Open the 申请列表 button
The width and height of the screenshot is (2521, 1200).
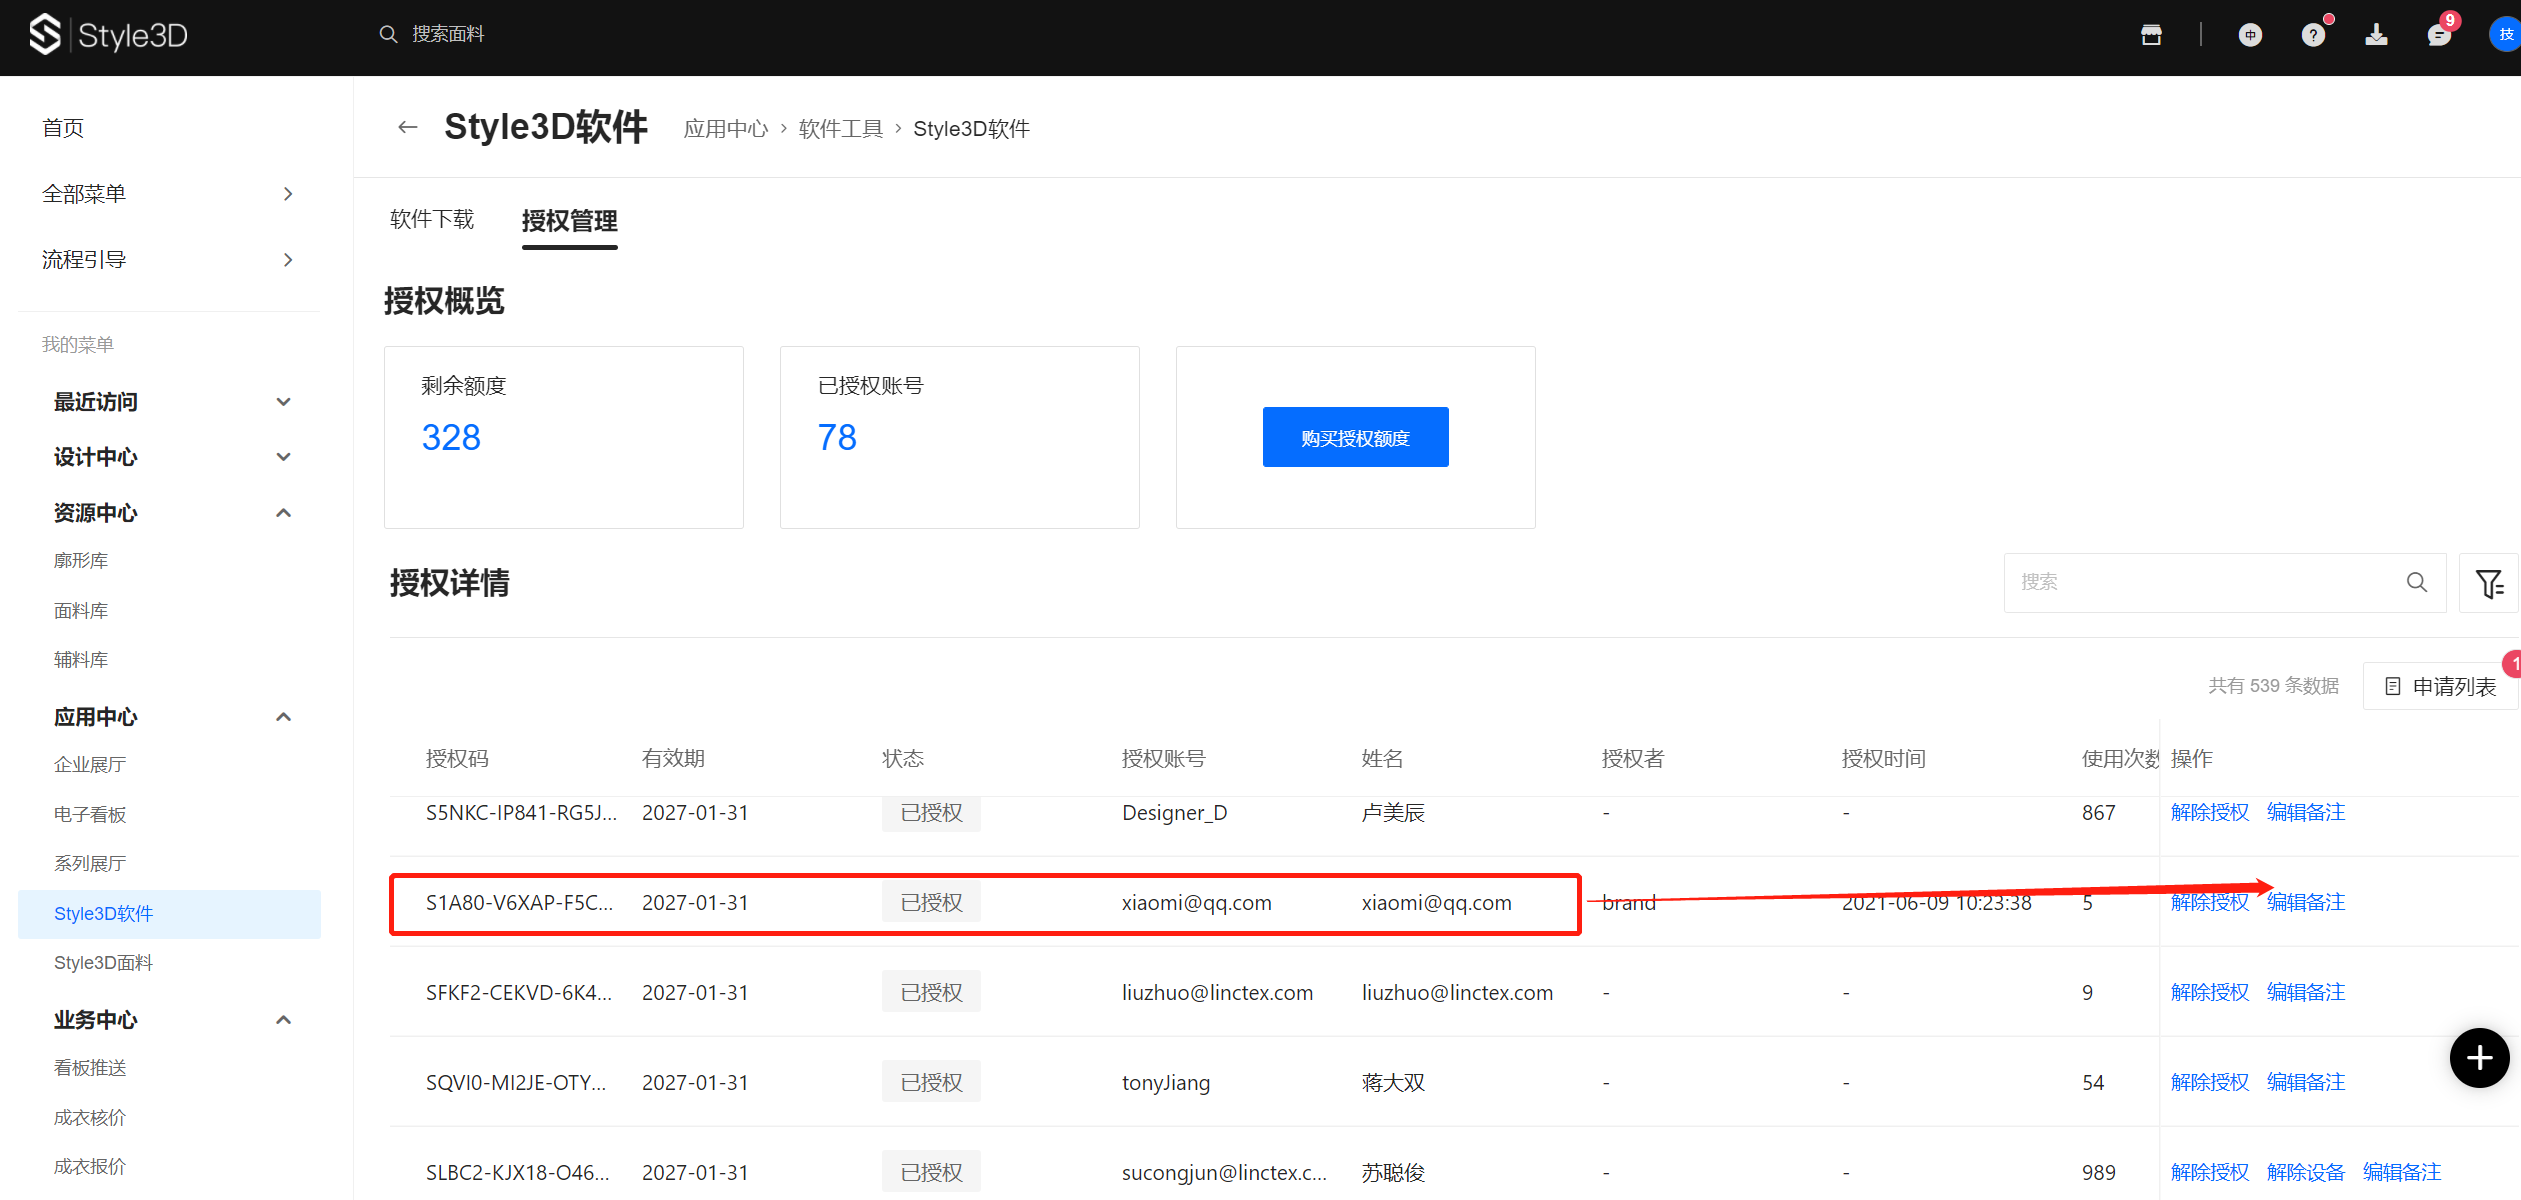pos(2441,686)
